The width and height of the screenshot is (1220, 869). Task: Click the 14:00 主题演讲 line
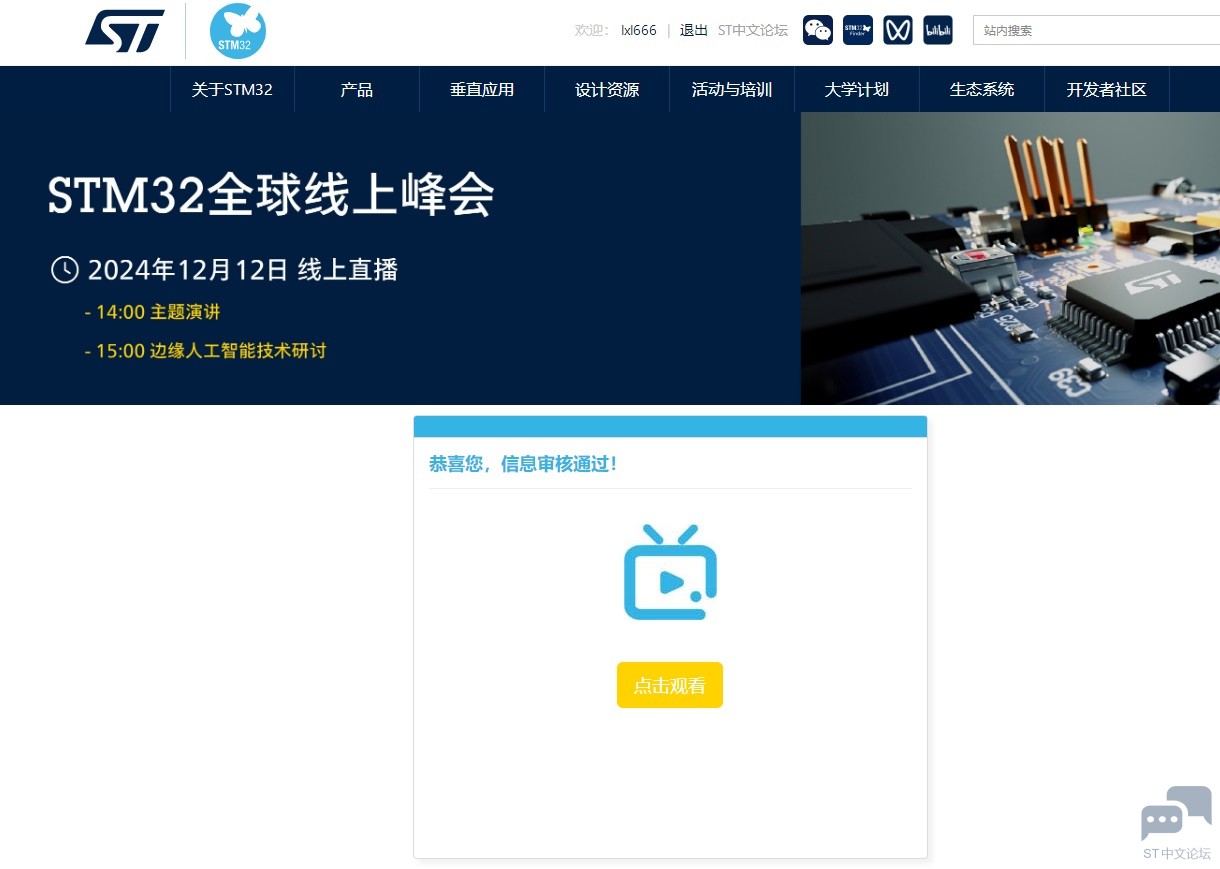(152, 312)
